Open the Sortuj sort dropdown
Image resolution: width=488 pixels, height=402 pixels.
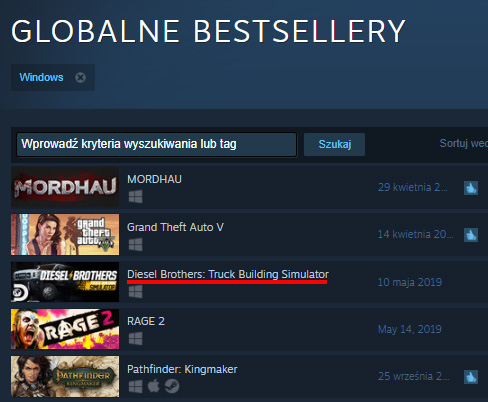click(463, 143)
